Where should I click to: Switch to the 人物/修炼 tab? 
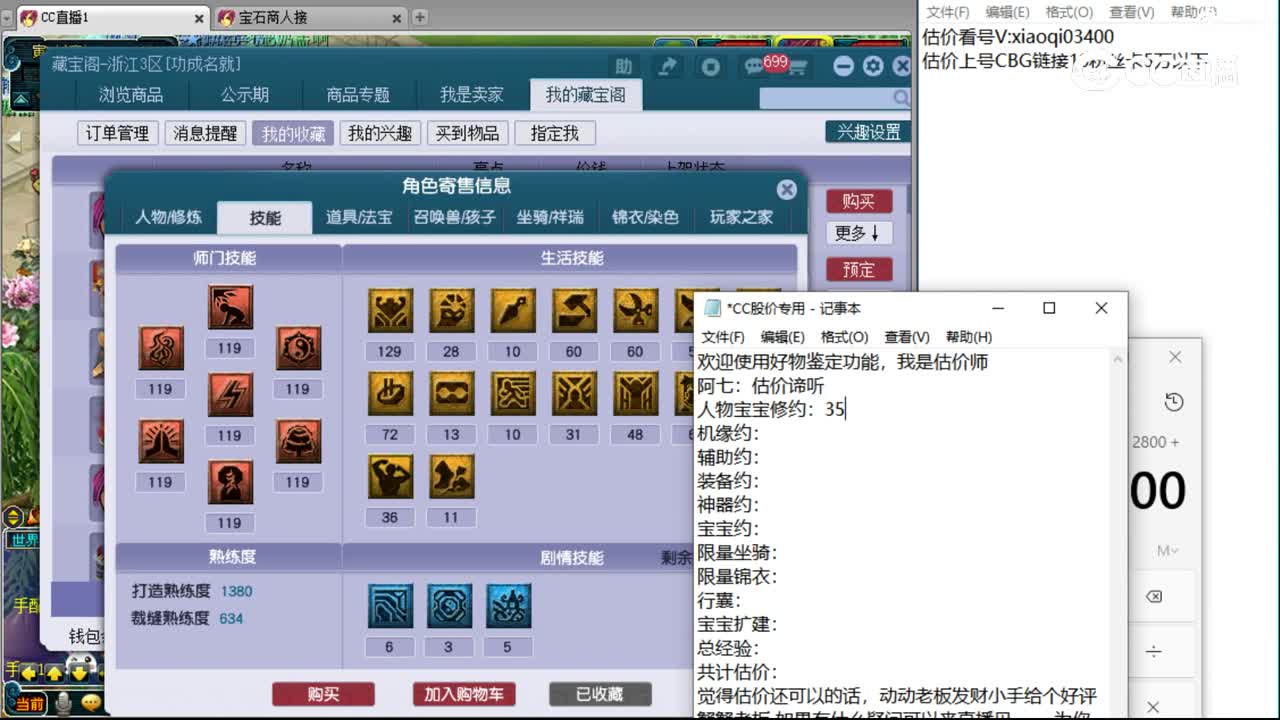[167, 217]
